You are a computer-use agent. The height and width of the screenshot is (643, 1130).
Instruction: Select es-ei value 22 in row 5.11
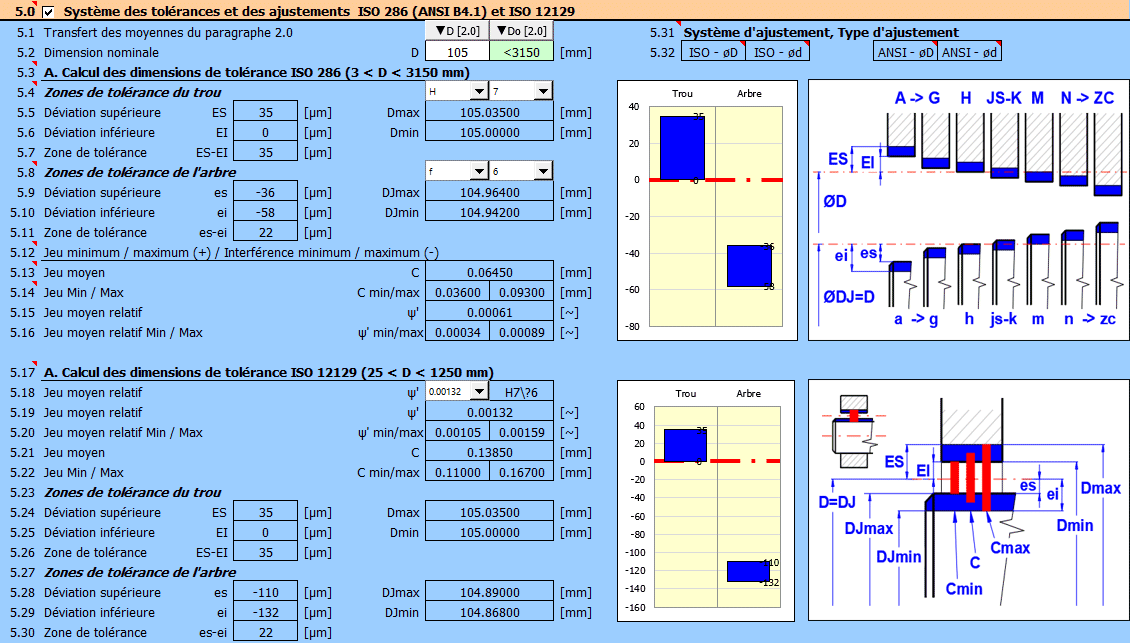pyautogui.click(x=265, y=232)
